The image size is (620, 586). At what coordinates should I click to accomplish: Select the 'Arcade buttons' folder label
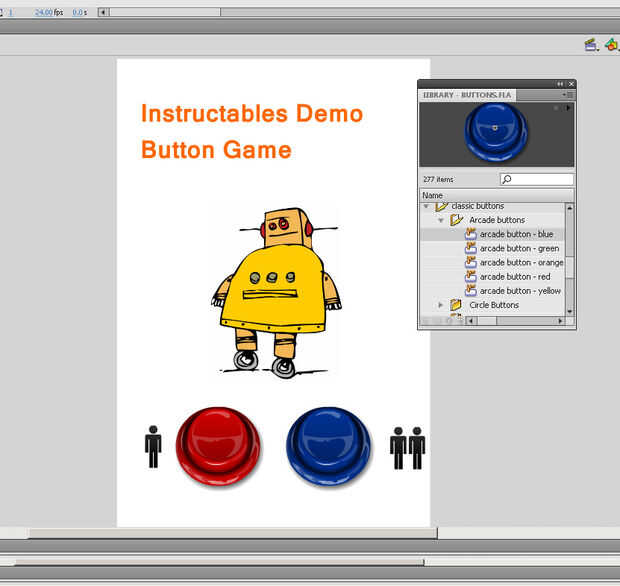(x=497, y=220)
